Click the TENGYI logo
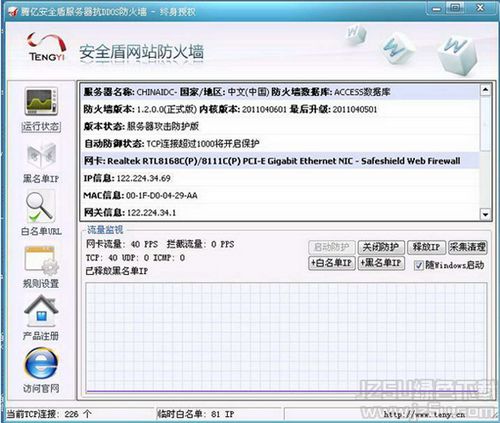500x423 pixels. (x=47, y=47)
